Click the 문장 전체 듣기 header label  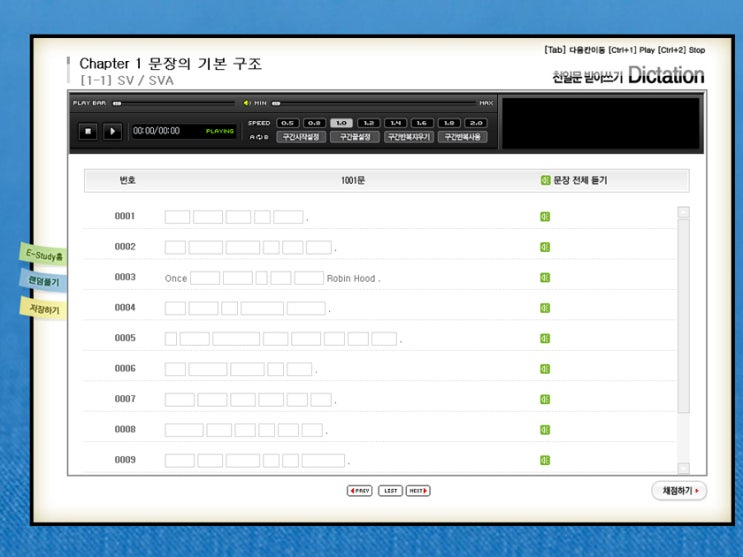[580, 180]
